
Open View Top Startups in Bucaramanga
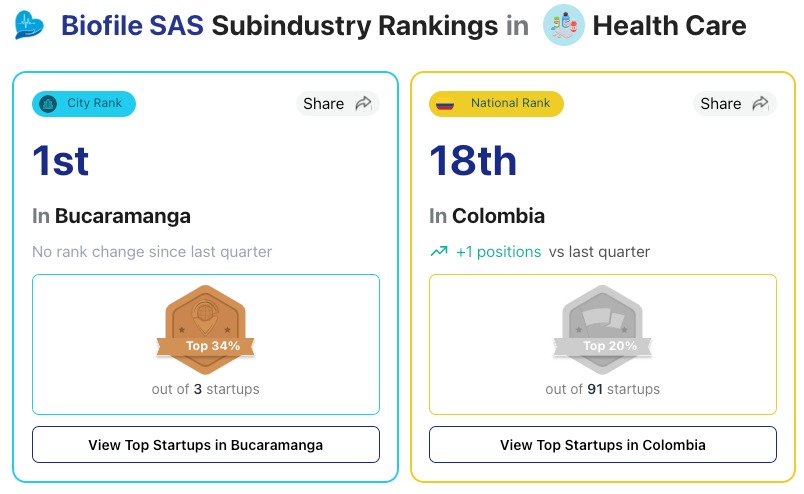(206, 445)
